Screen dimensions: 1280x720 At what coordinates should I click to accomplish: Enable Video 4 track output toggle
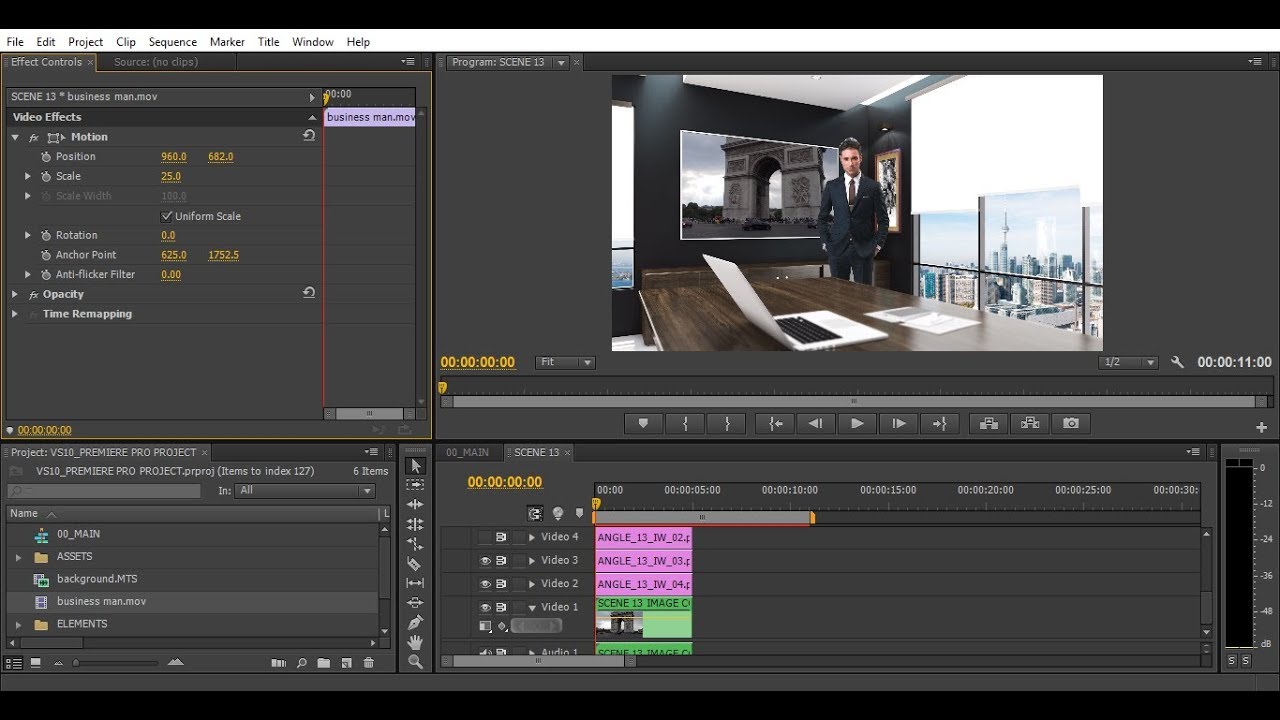point(485,537)
